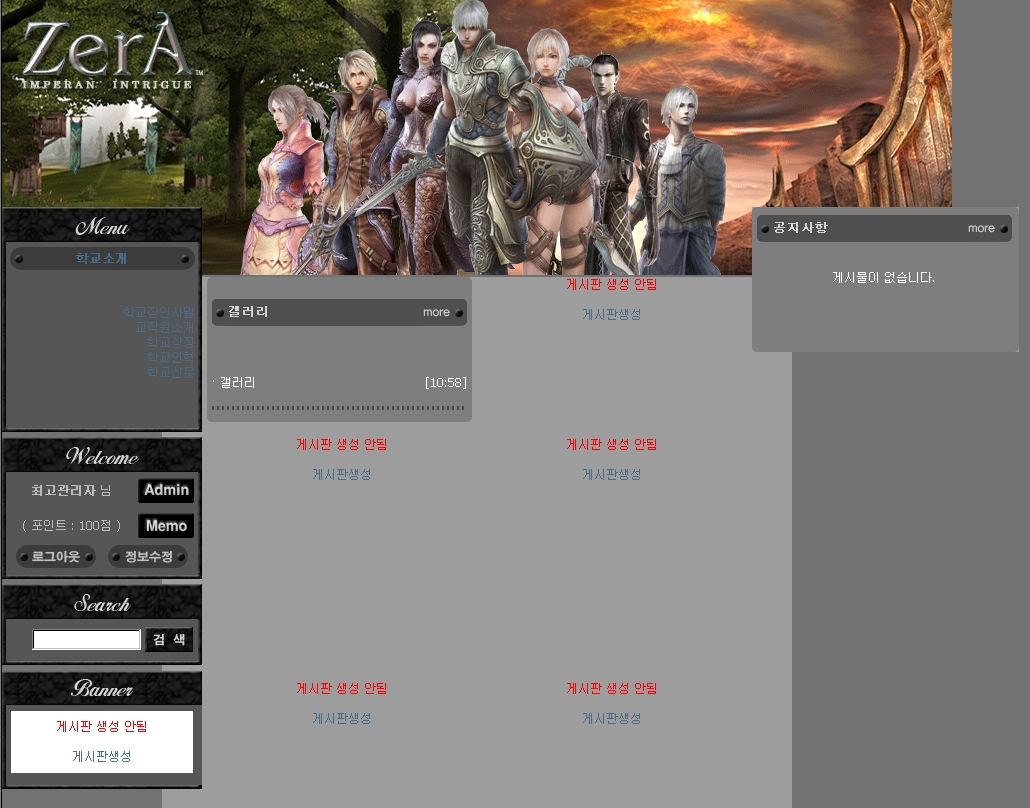Click the 게시물이 없습니다 message
Viewport: 1030px width, 808px height.
883,277
